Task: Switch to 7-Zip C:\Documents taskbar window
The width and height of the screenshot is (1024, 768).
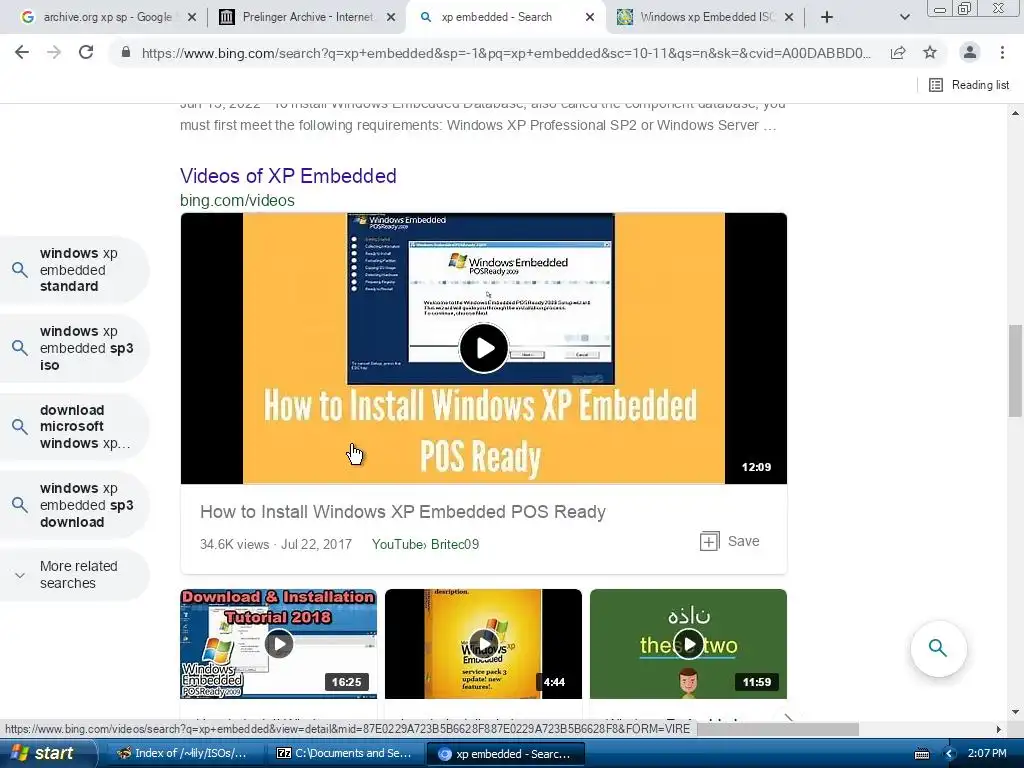Action: (x=344, y=753)
